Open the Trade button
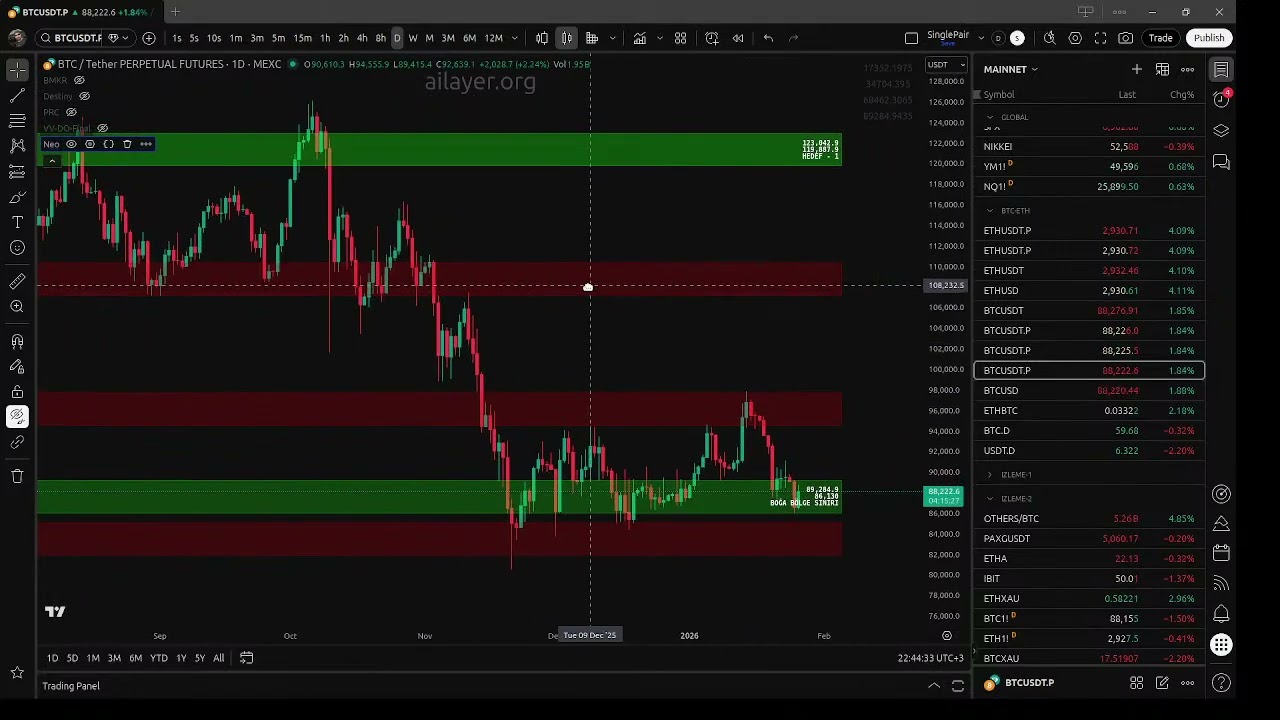1280x720 pixels. [x=1160, y=38]
